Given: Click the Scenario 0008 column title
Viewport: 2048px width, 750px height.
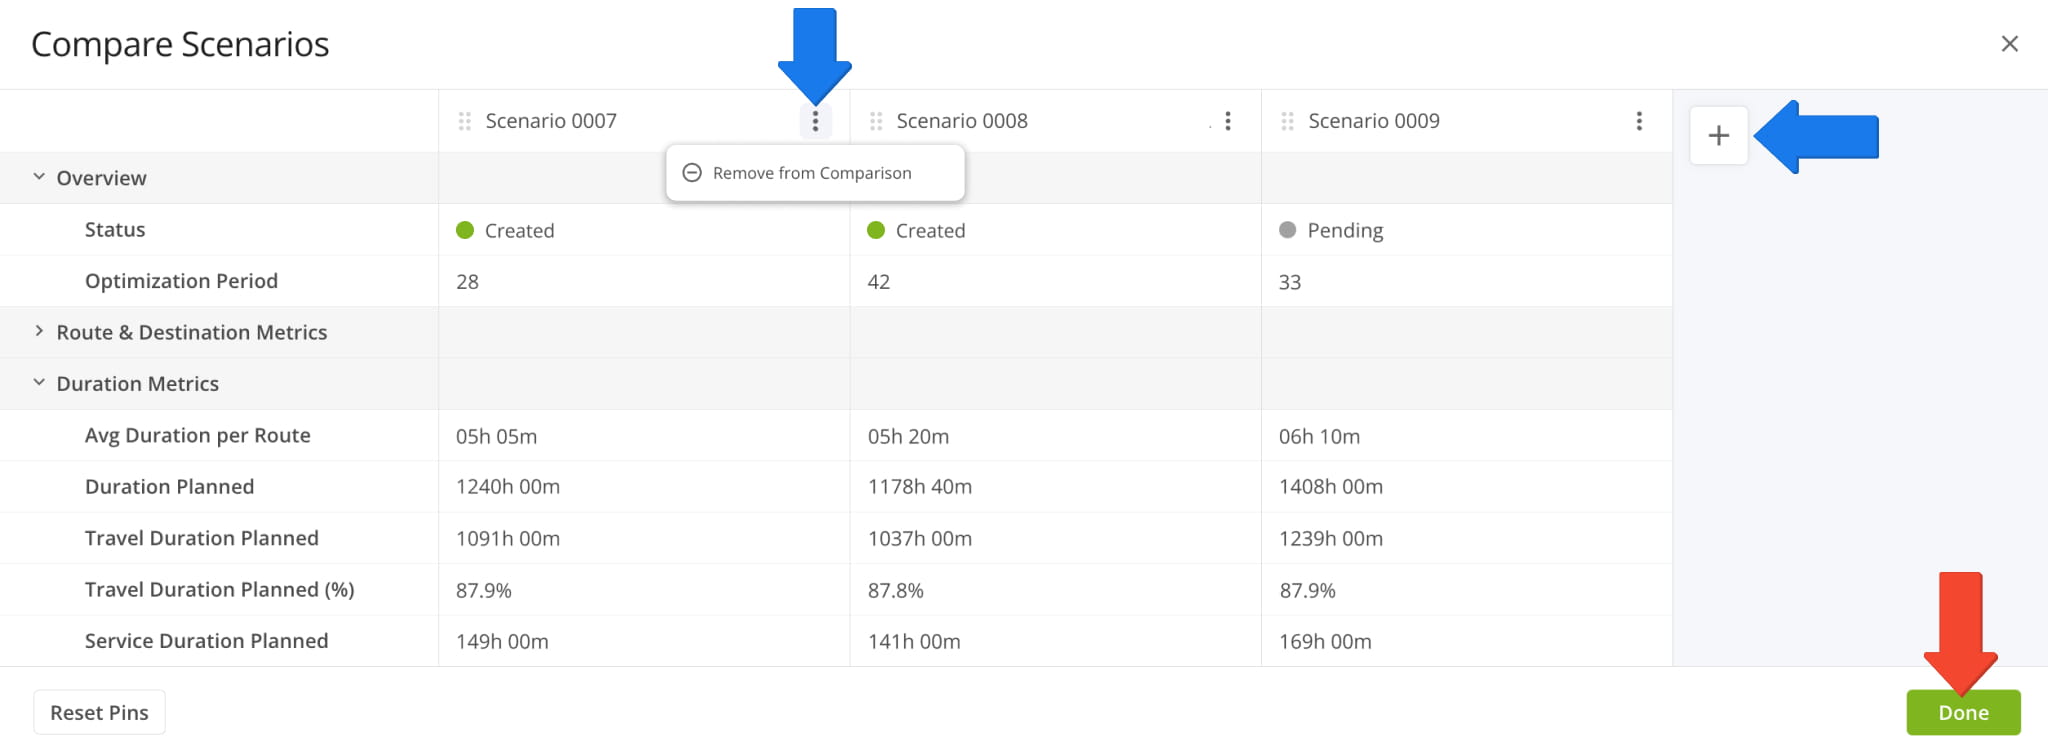Looking at the screenshot, I should 961,121.
